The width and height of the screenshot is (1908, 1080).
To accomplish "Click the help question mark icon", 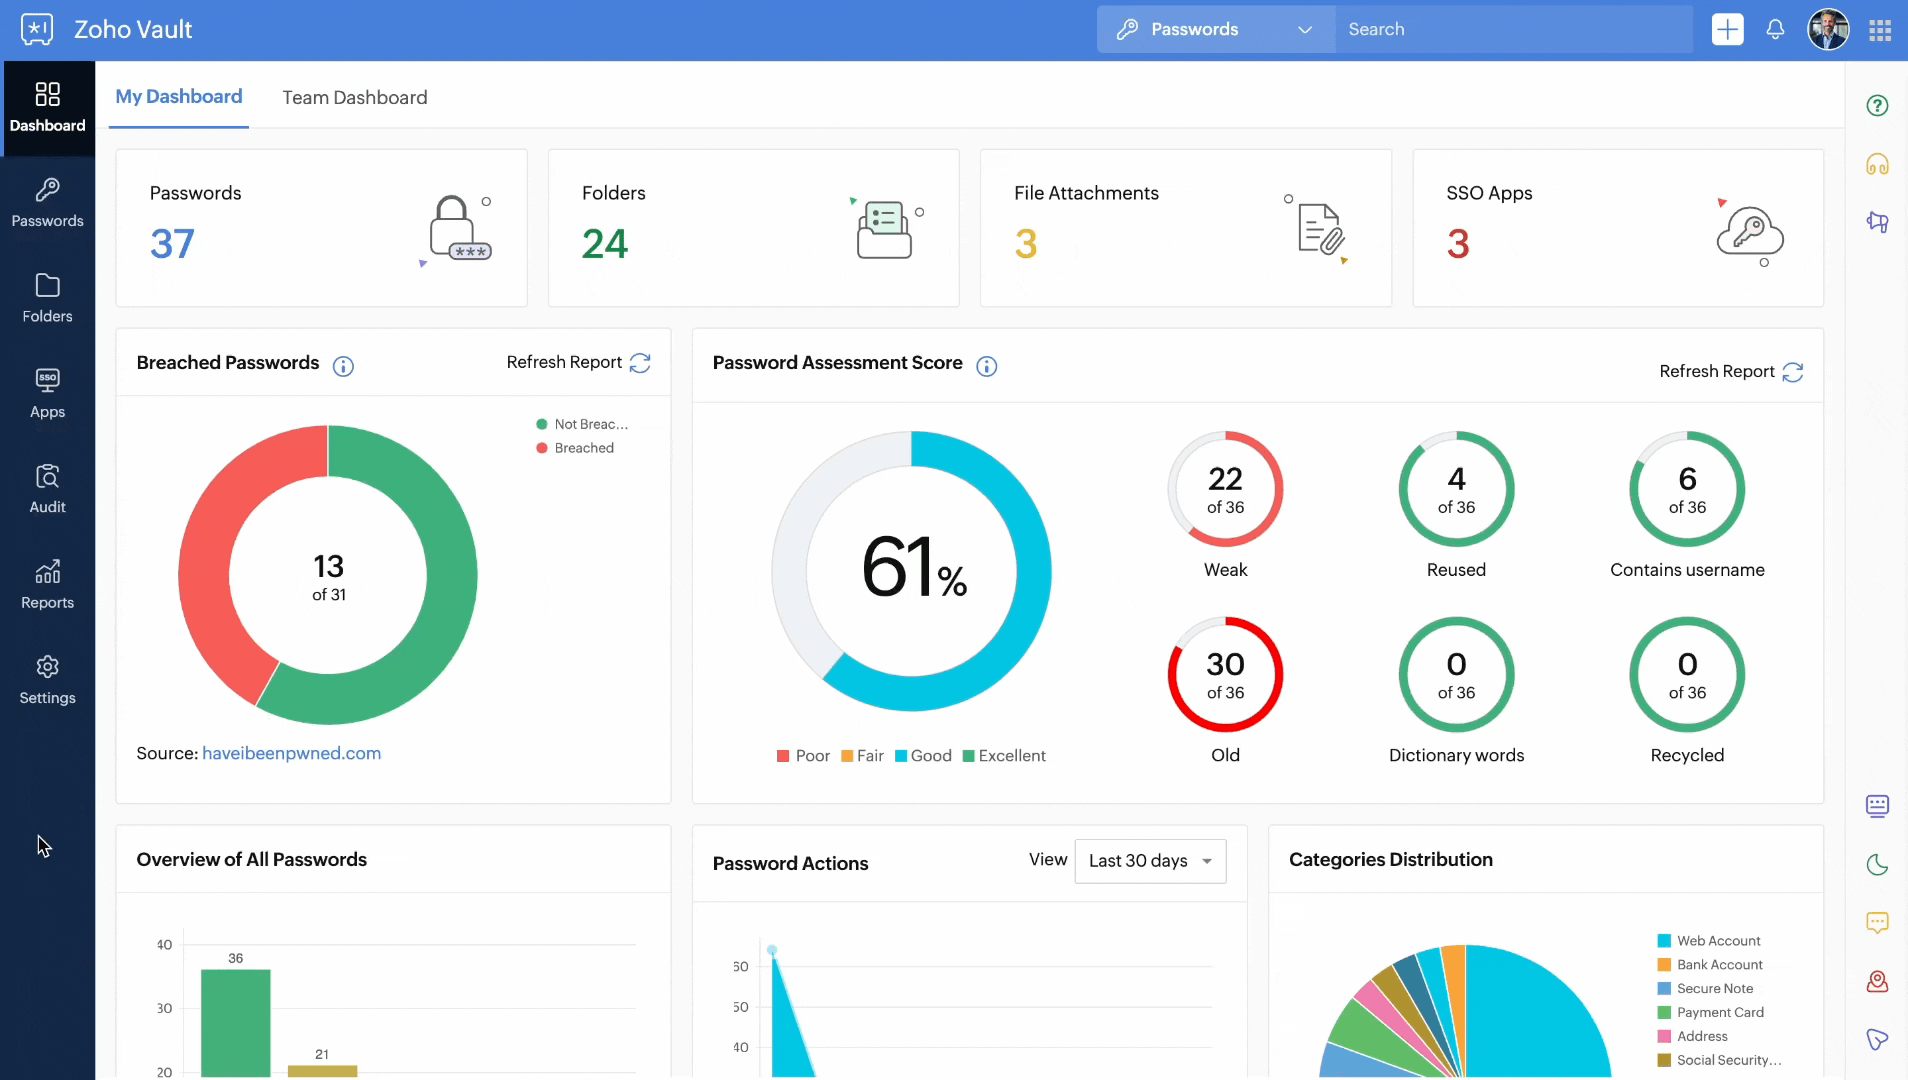I will click(1877, 106).
